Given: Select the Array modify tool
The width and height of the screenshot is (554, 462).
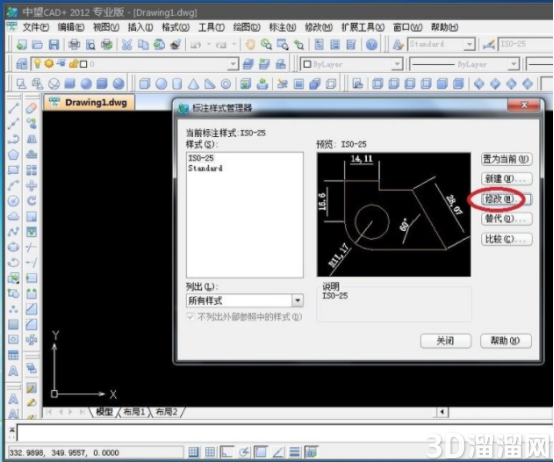Looking at the screenshot, I should 31,170.
